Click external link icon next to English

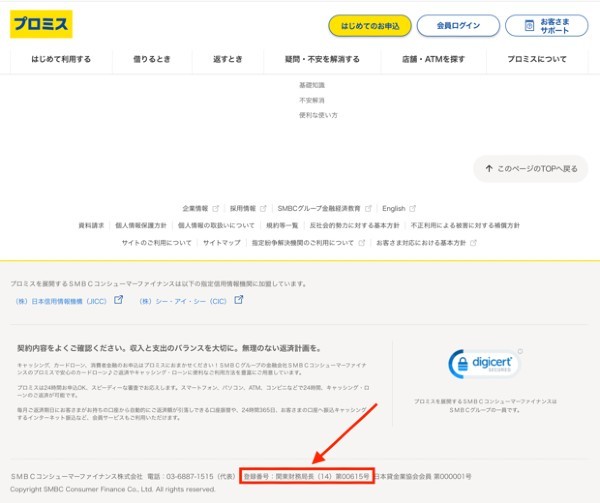click(414, 209)
